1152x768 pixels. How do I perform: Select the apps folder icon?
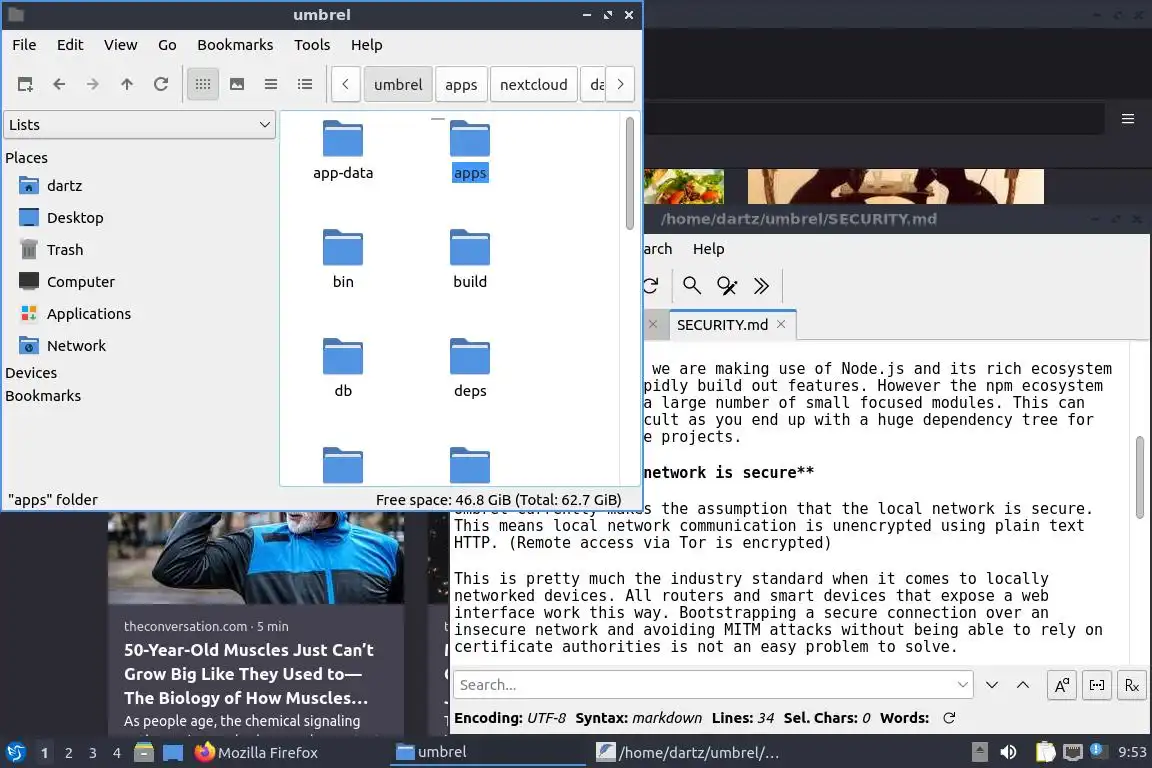469,140
